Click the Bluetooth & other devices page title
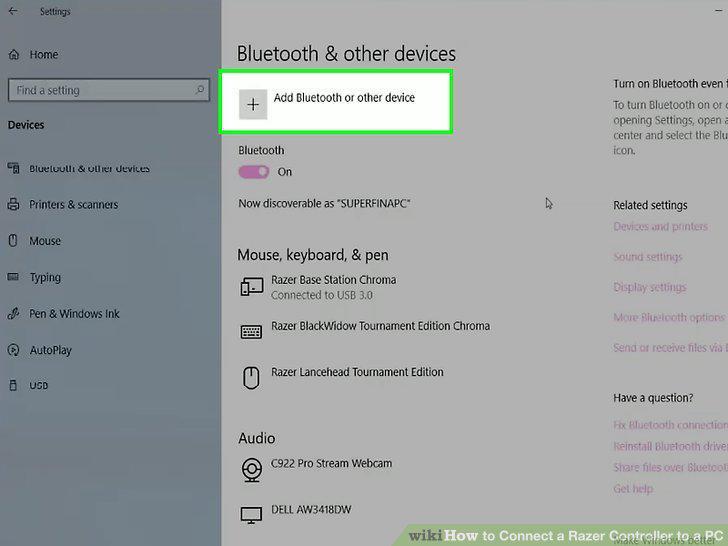Image resolution: width=728 pixels, height=546 pixels. tap(346, 53)
